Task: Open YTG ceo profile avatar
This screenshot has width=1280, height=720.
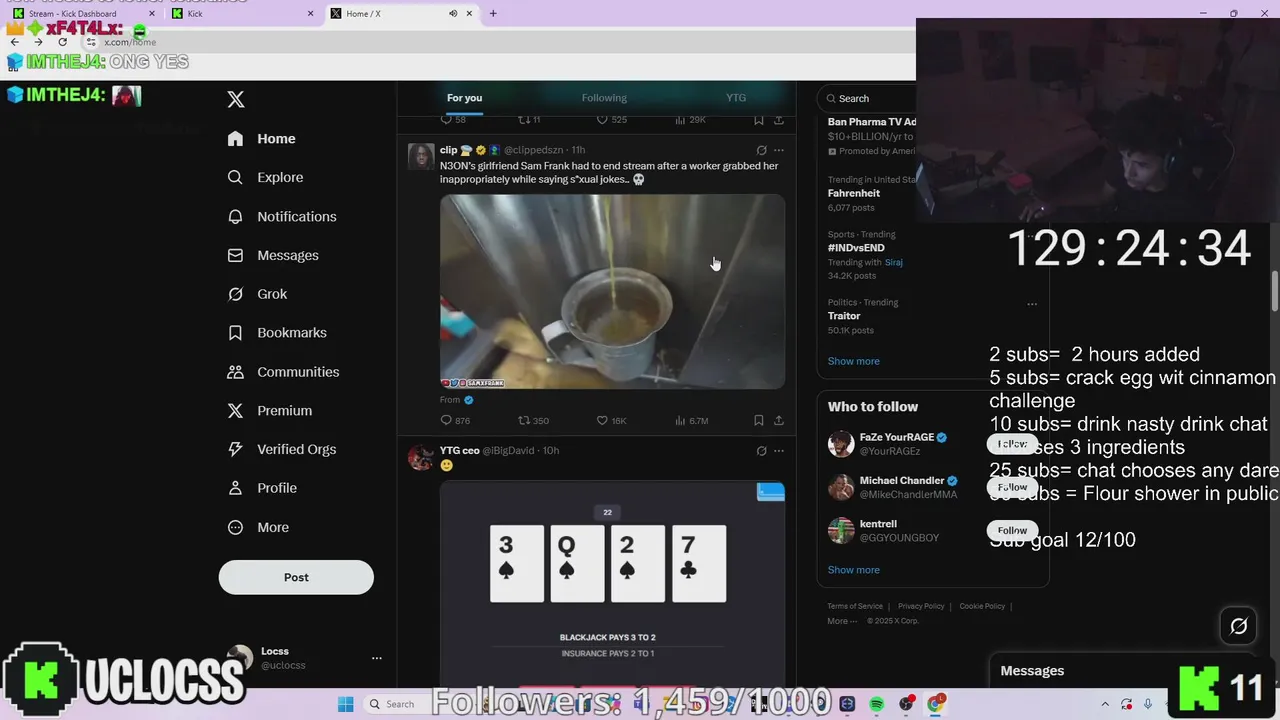Action: [421, 457]
